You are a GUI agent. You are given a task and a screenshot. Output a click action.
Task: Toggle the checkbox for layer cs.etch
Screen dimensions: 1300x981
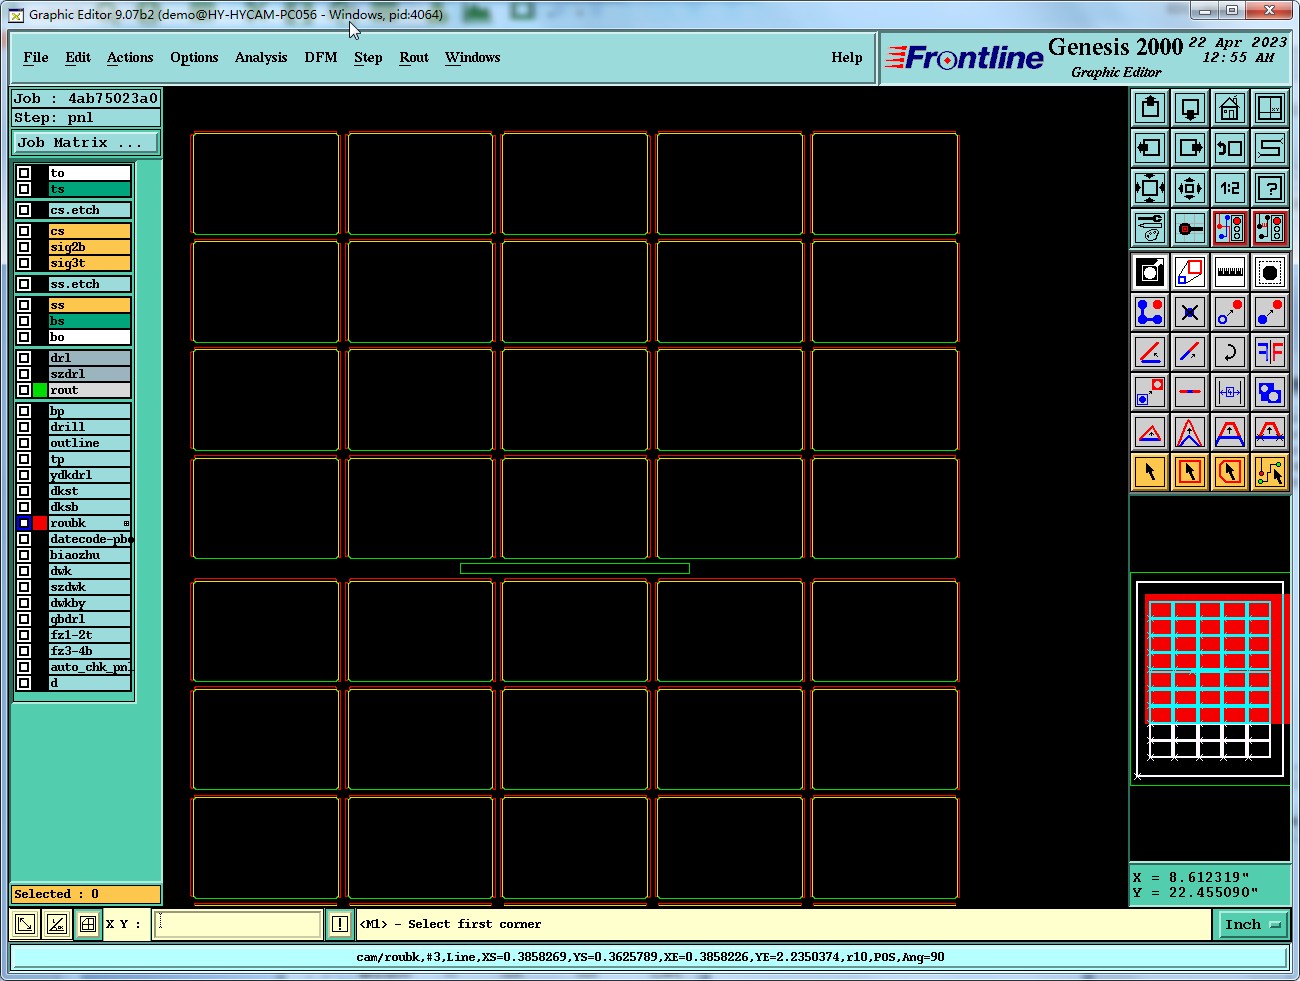(x=24, y=210)
